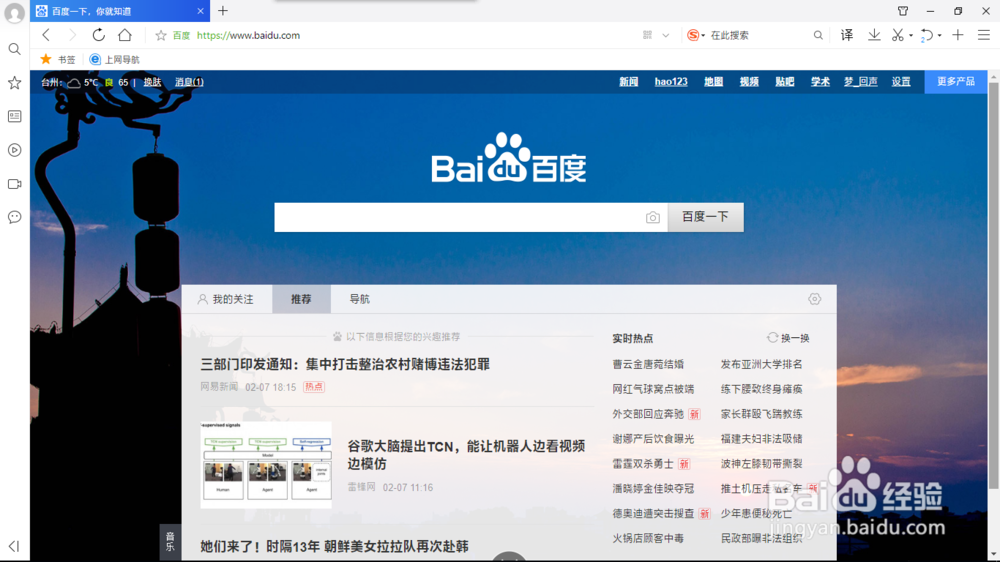
Task: Reload the current page
Action: [98, 35]
